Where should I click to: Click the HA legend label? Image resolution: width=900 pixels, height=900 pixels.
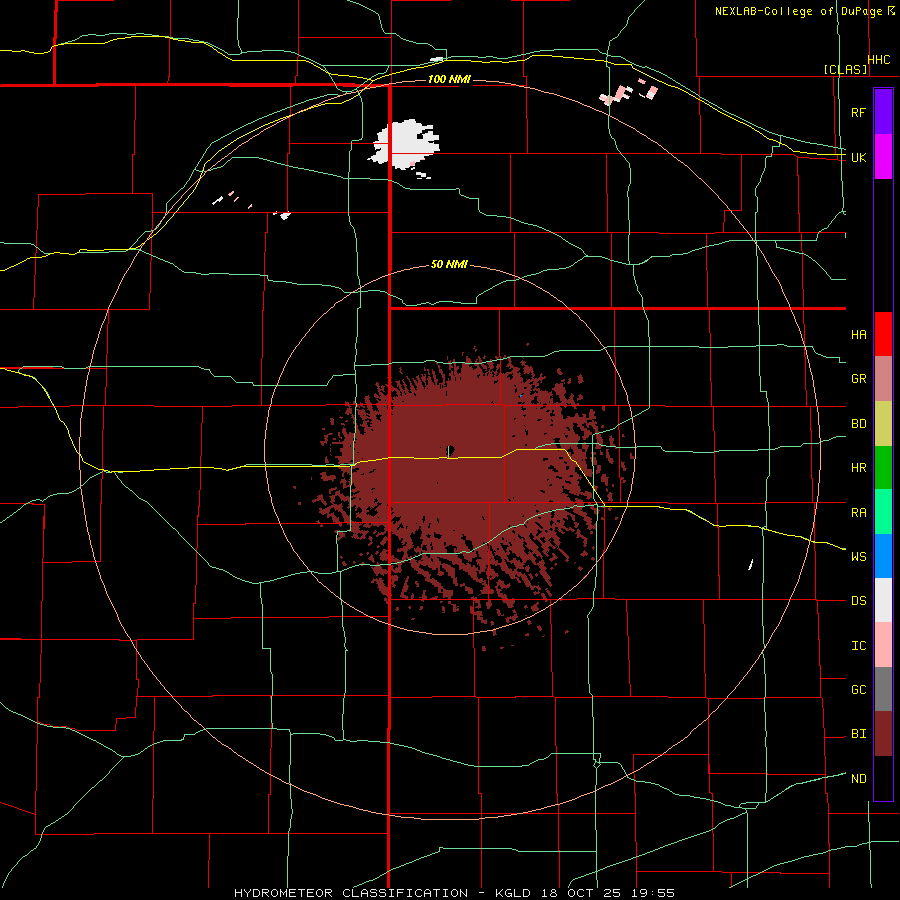(858, 335)
